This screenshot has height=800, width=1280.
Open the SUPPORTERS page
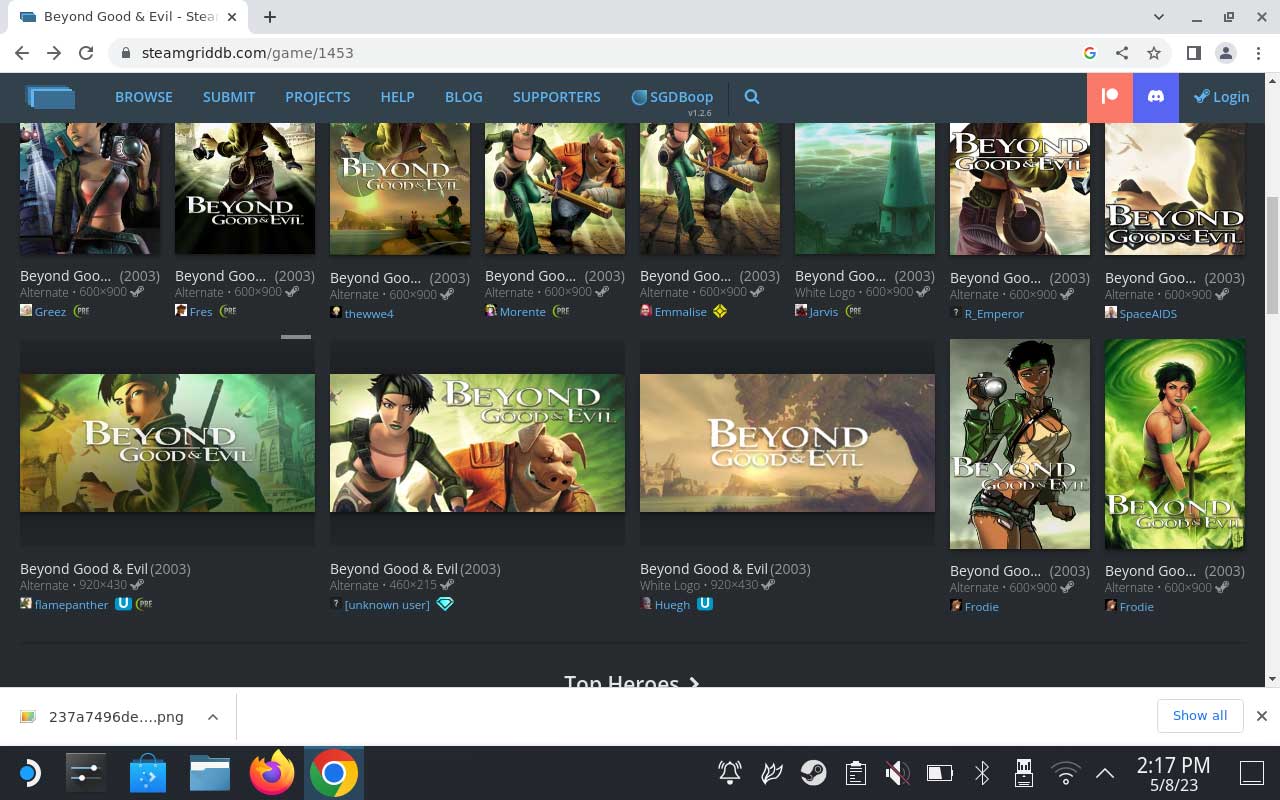pyautogui.click(x=557, y=97)
